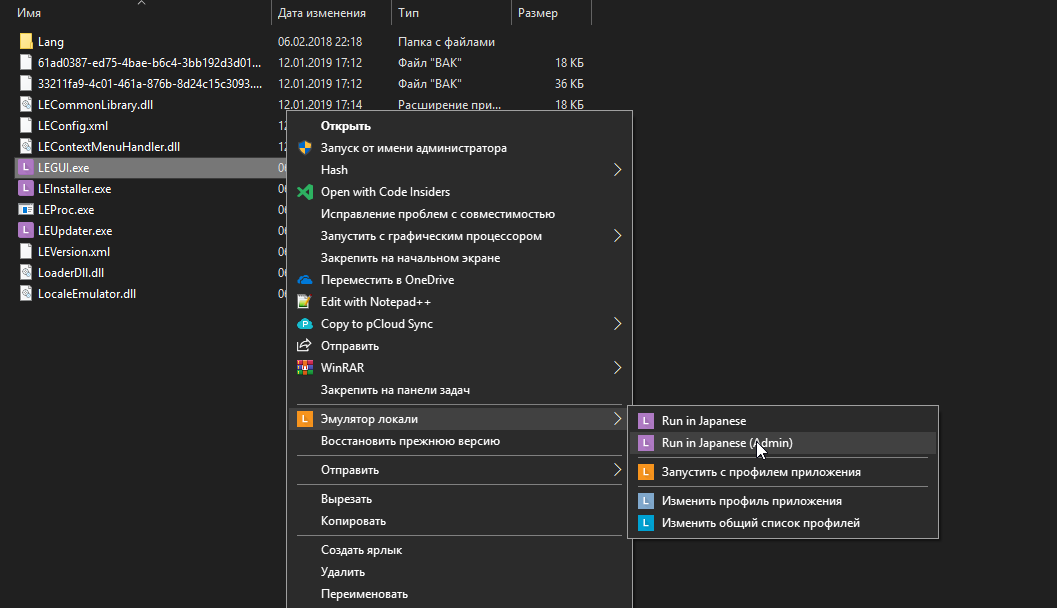Click the LEProc.exe file icon
This screenshot has width=1057, height=608.
coord(26,209)
